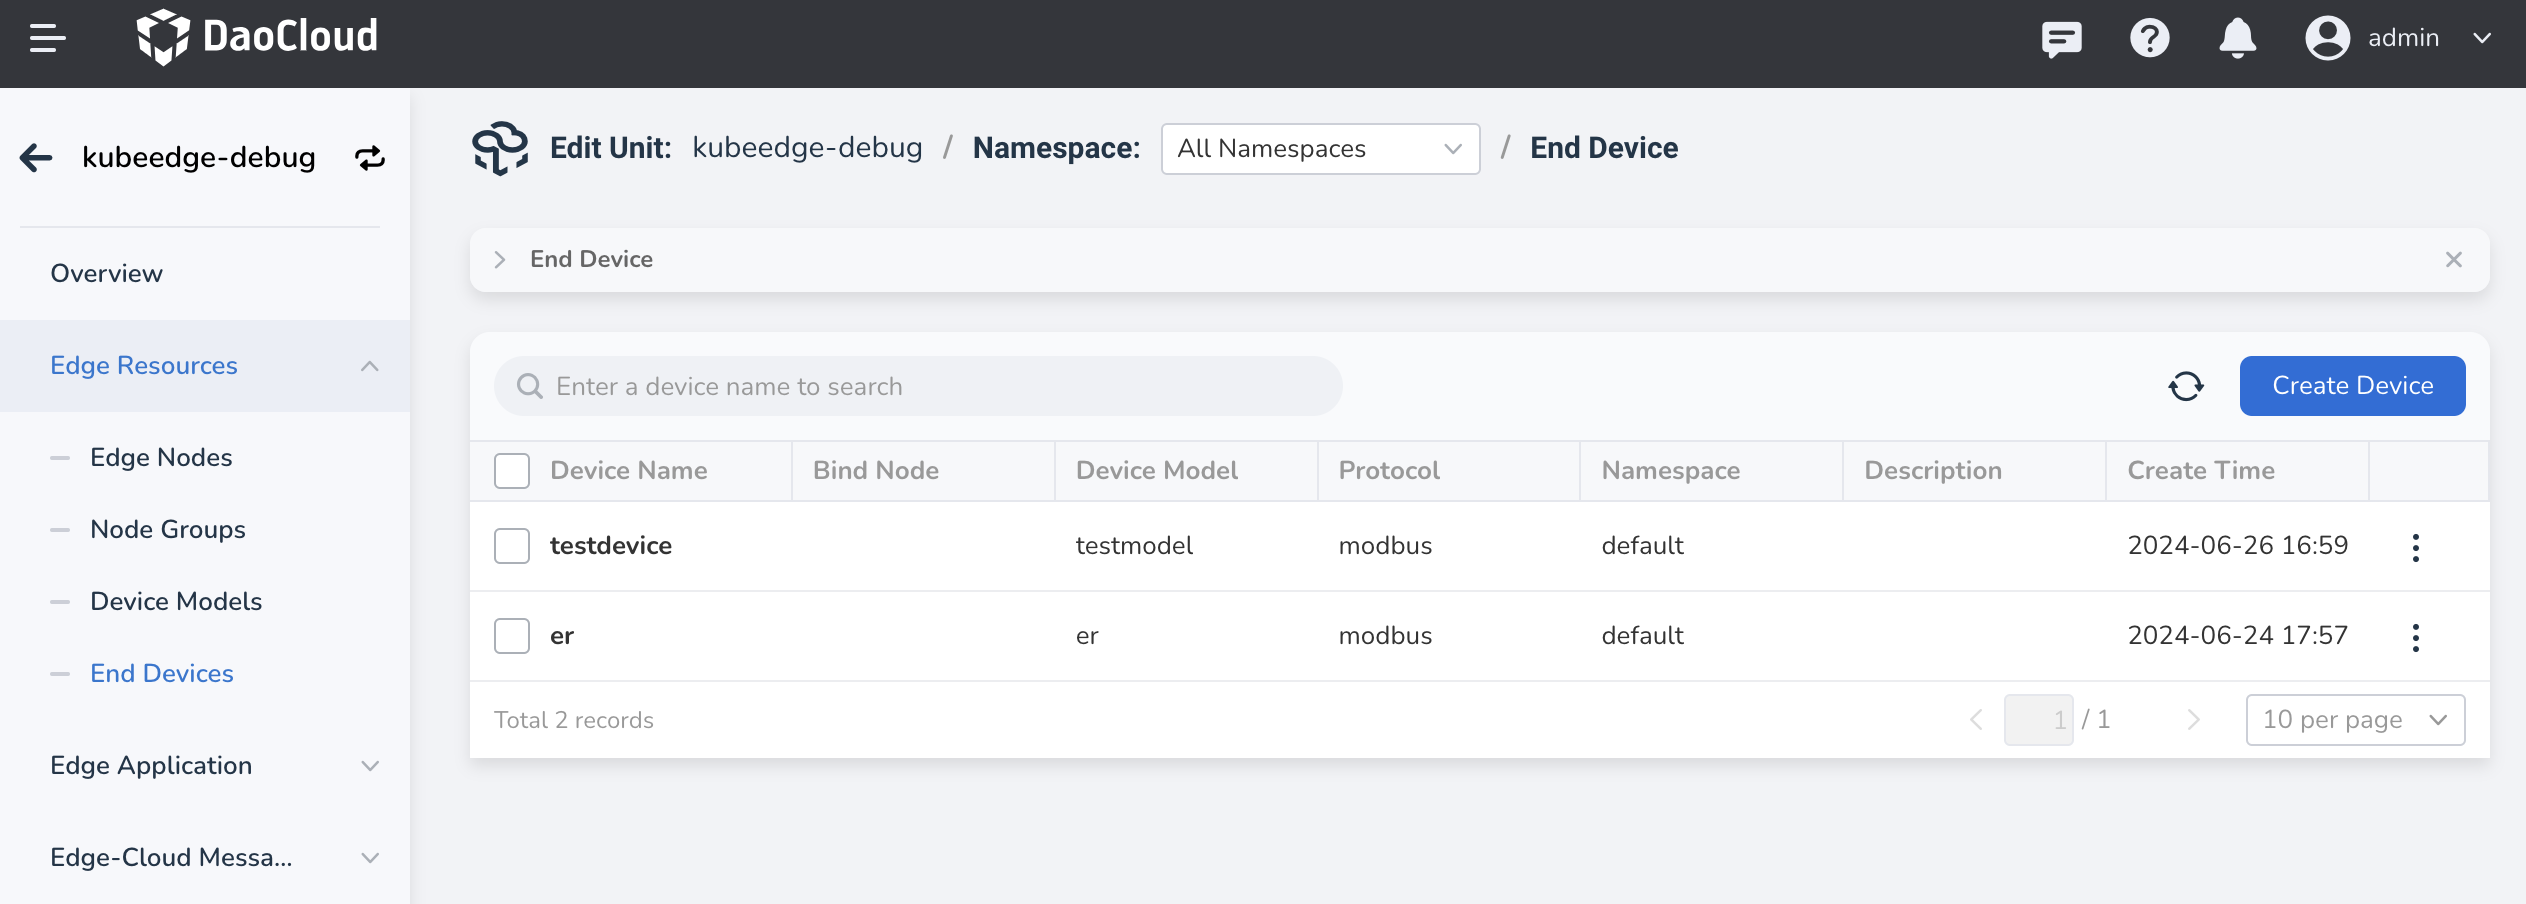Image resolution: width=2526 pixels, height=904 pixels.
Task: Click the switch edge unit icon
Action: pos(370,158)
